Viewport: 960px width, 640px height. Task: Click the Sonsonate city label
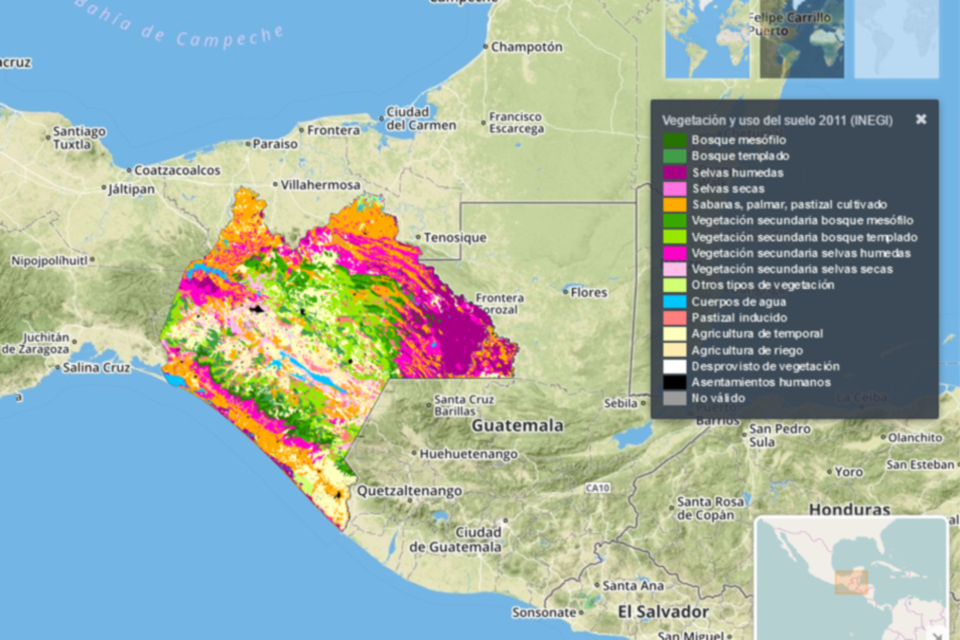point(544,612)
